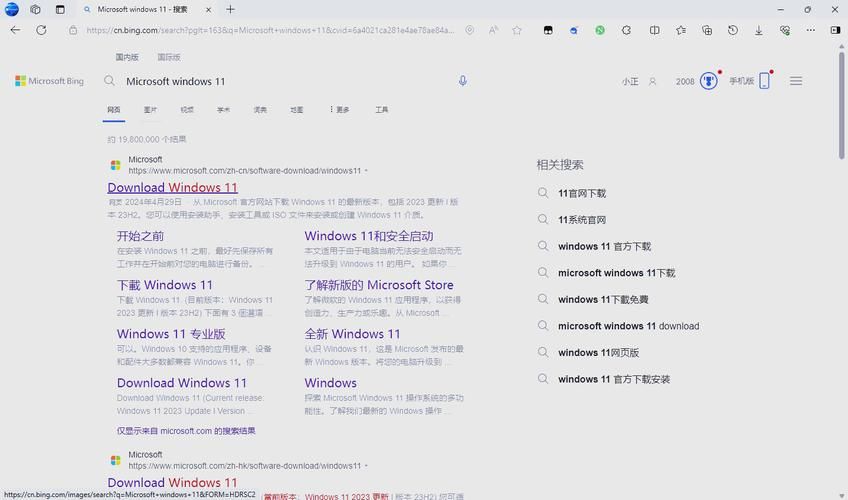Open the 'Windows 11 专业版' sublink
The width and height of the screenshot is (848, 500).
pyautogui.click(x=171, y=334)
